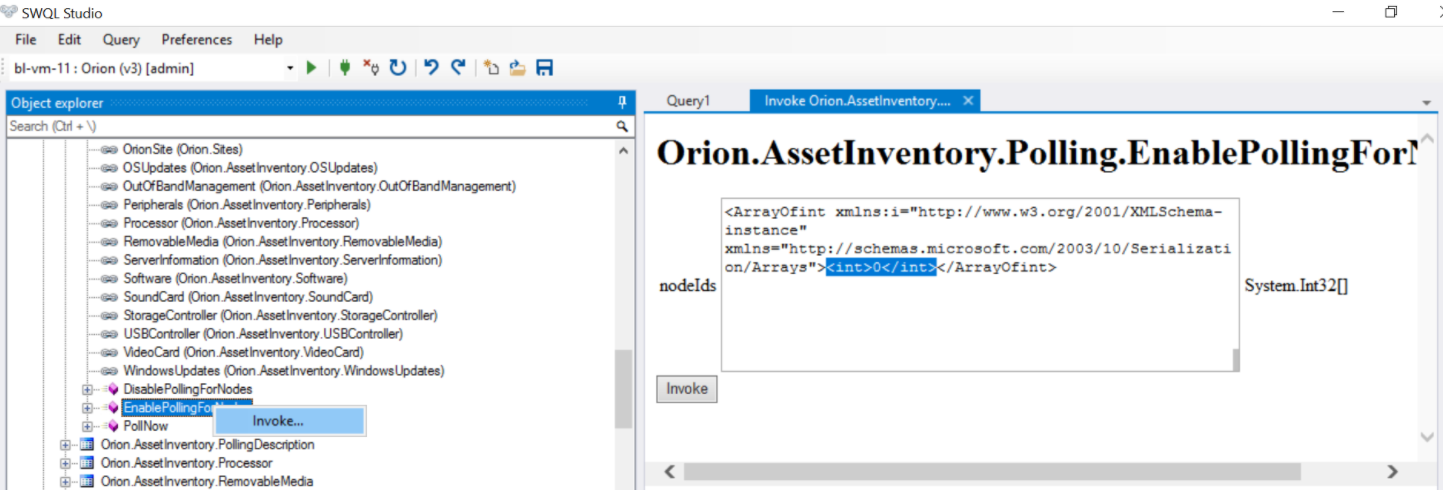The width and height of the screenshot is (1443, 490).
Task: Click the blue refresh icon in toolbar
Action: coord(398,68)
